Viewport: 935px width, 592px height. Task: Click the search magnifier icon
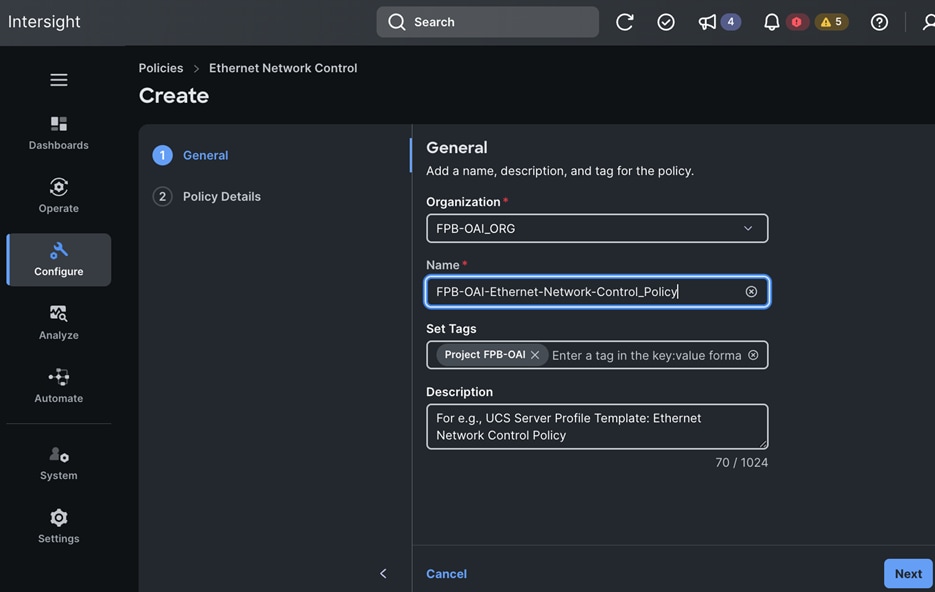(397, 22)
